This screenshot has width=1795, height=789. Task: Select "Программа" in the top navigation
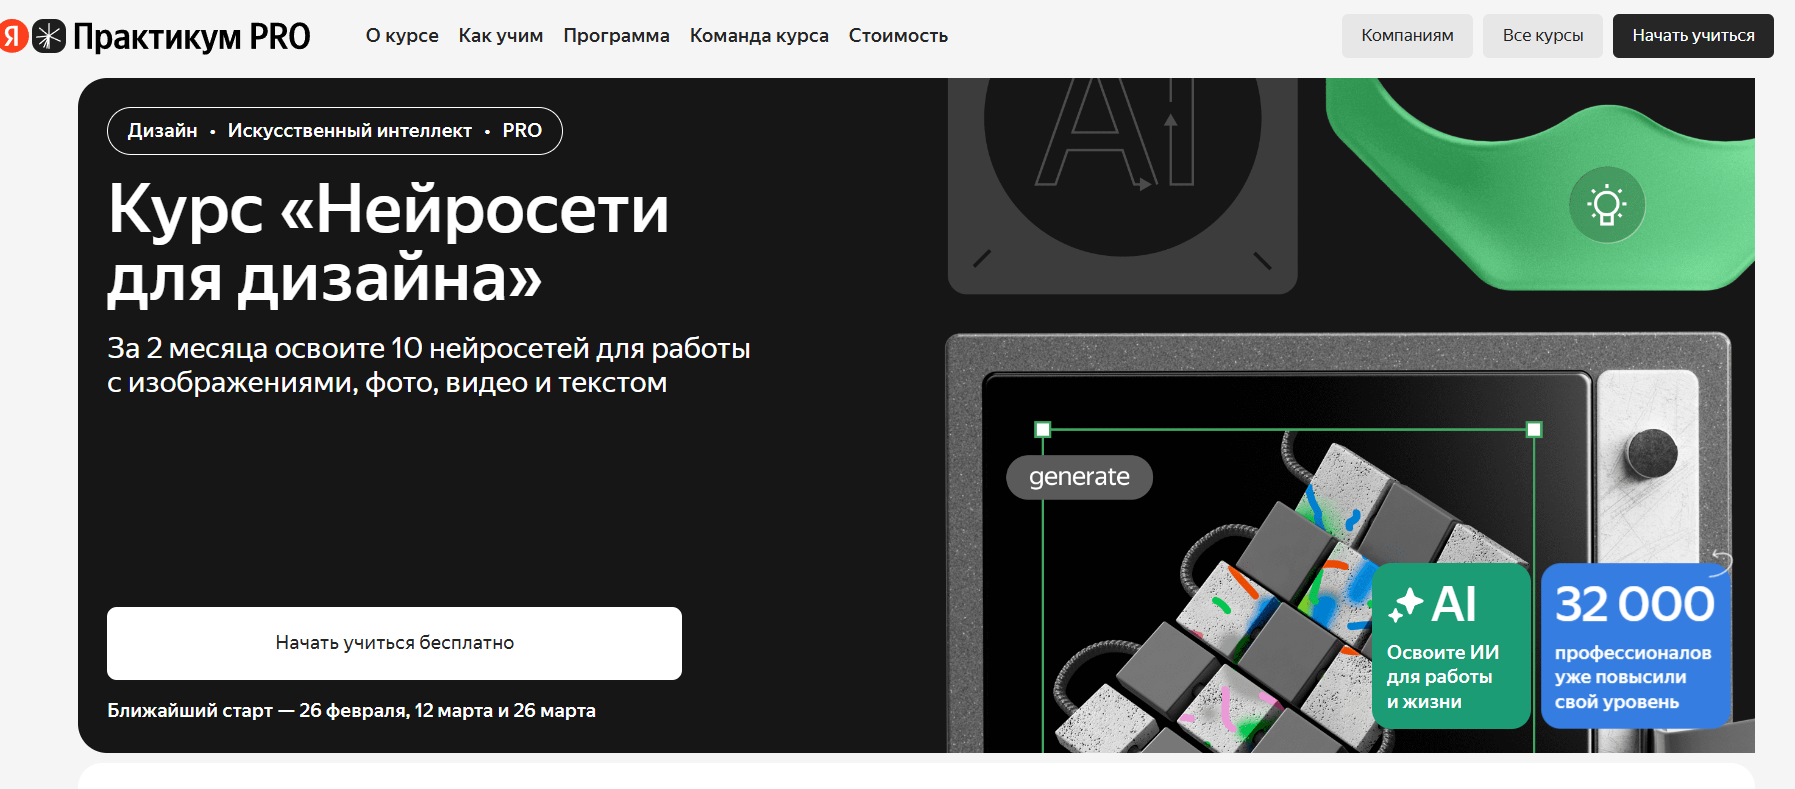pyautogui.click(x=616, y=36)
